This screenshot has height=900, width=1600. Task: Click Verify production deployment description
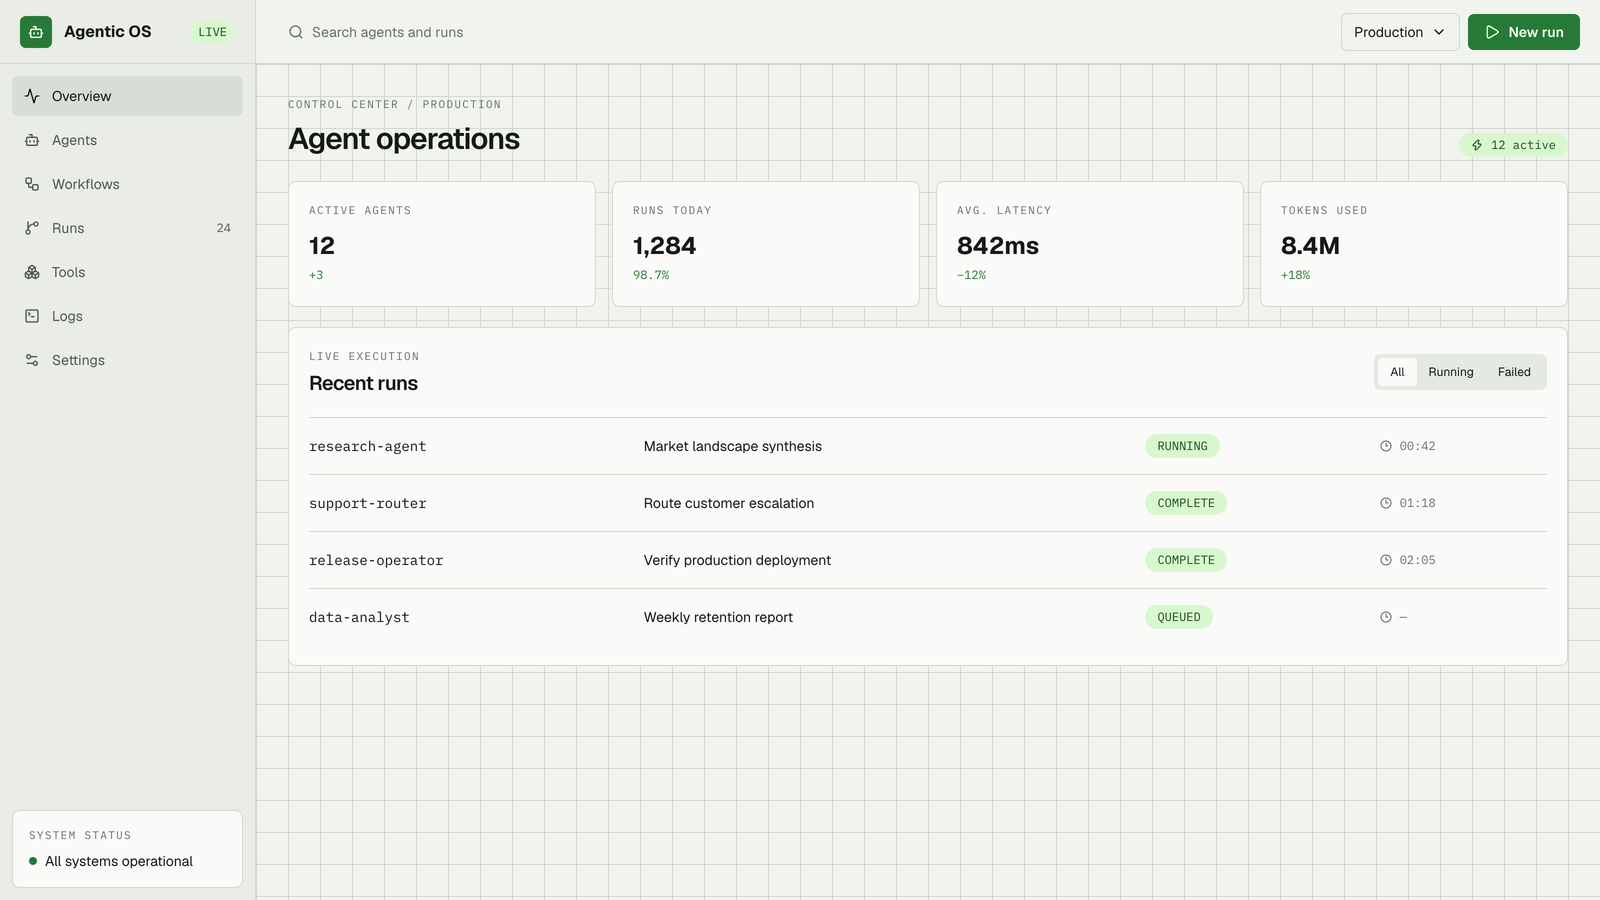point(737,560)
